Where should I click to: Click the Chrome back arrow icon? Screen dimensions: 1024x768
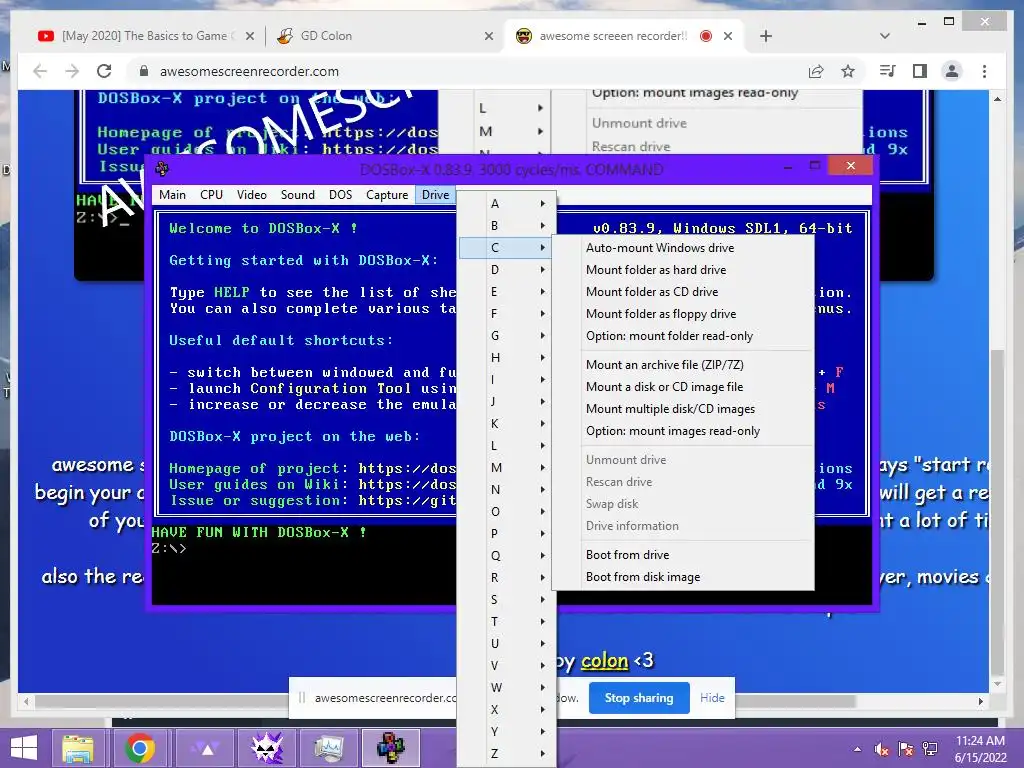40,71
